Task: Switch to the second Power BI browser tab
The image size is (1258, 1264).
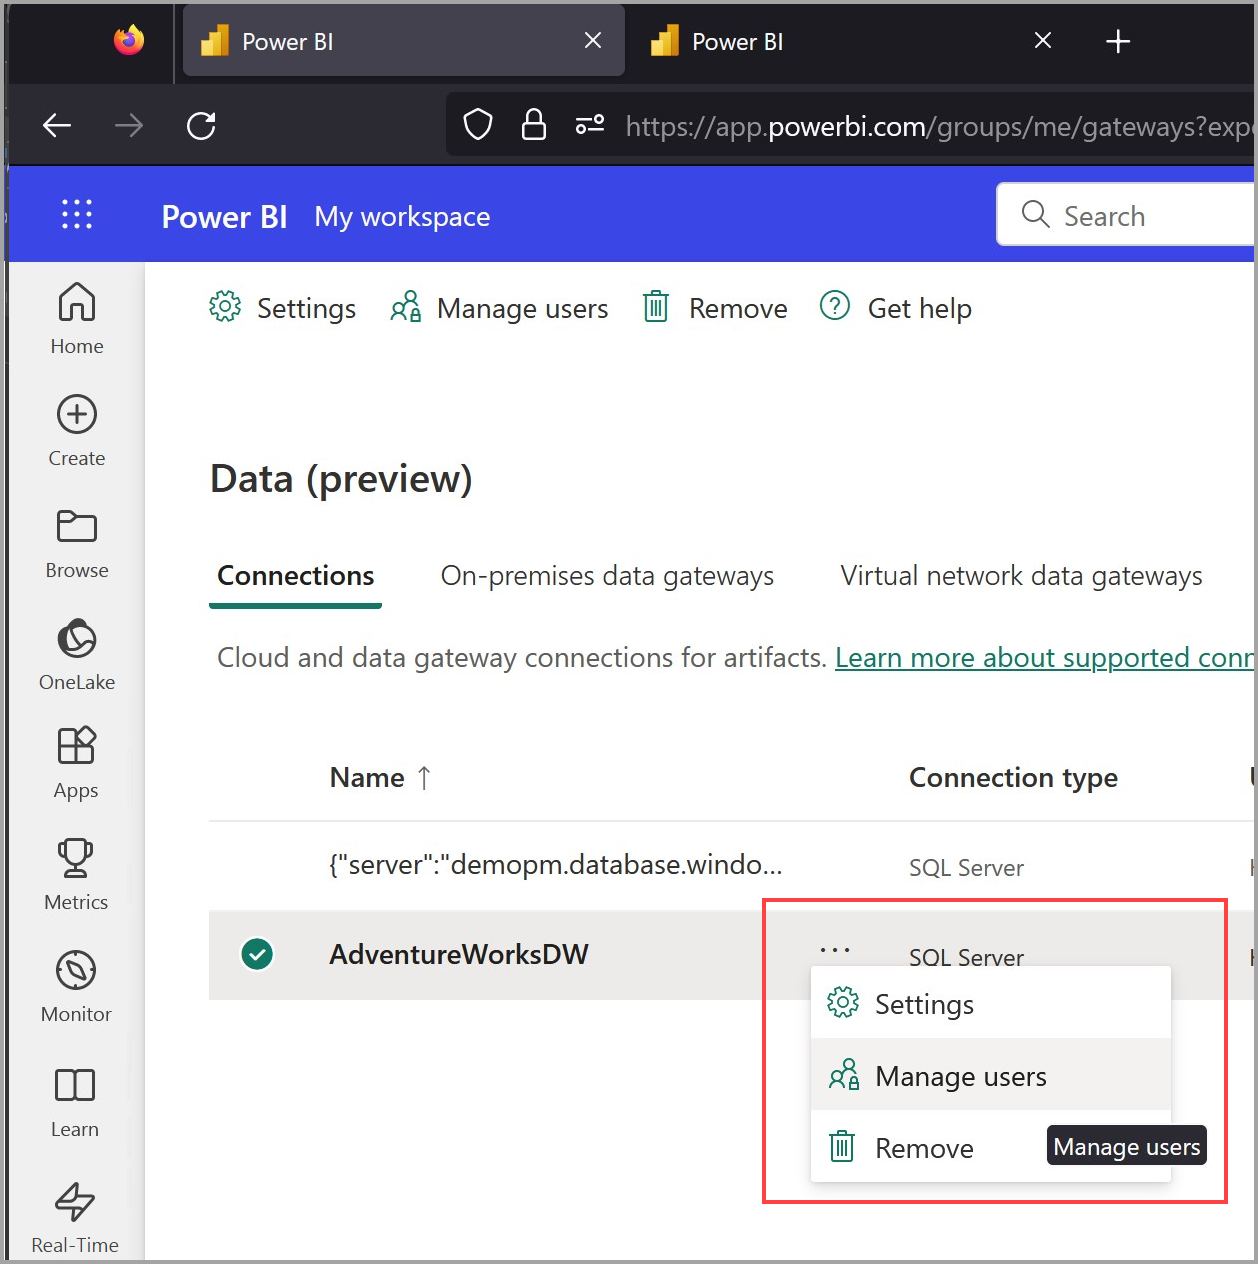Action: pos(850,41)
